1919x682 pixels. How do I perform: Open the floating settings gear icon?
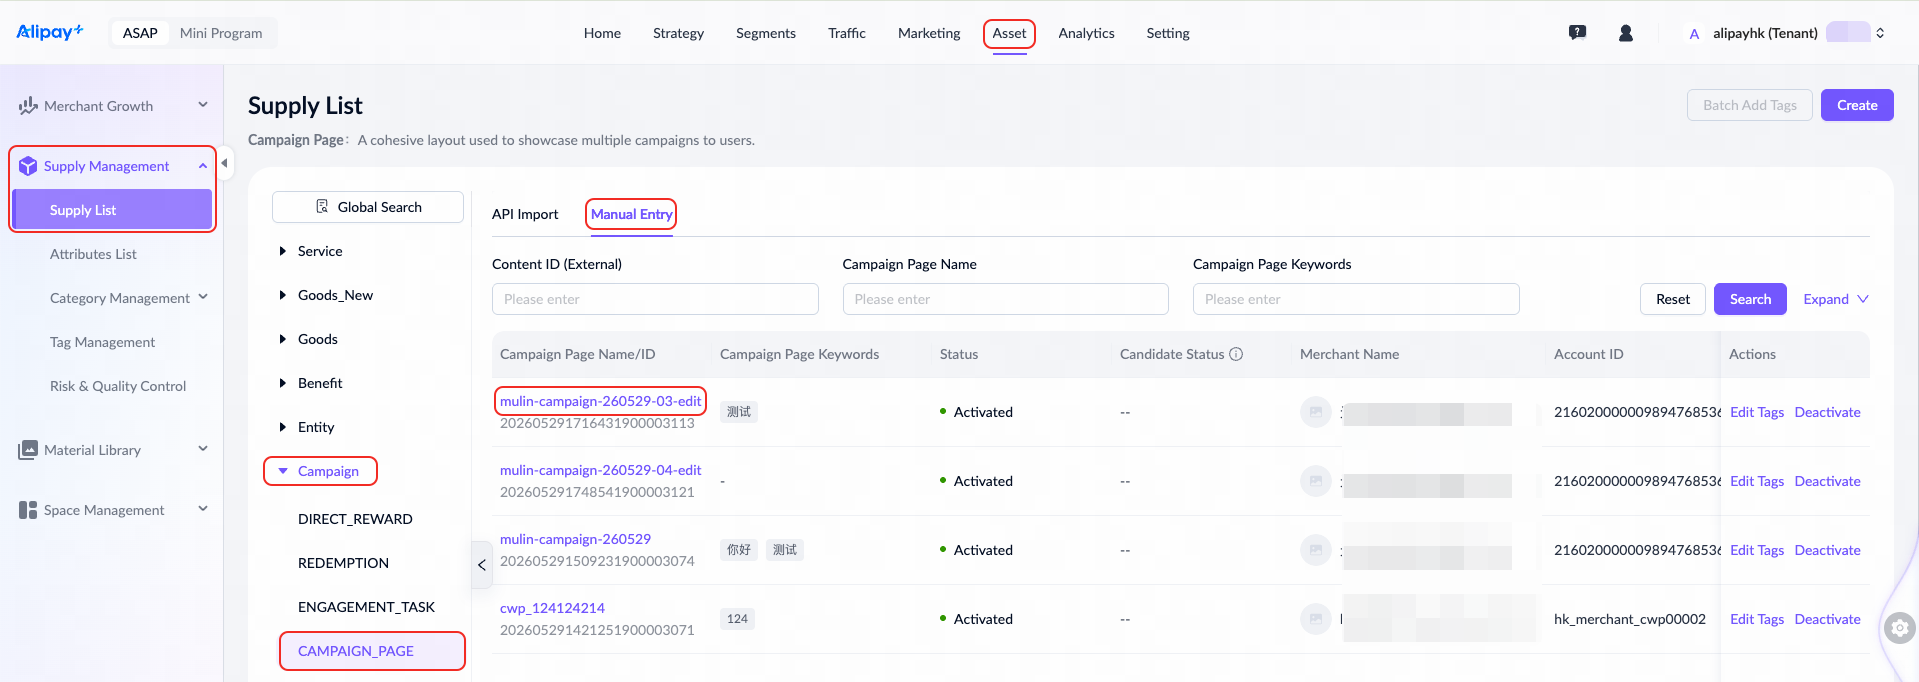click(1899, 628)
